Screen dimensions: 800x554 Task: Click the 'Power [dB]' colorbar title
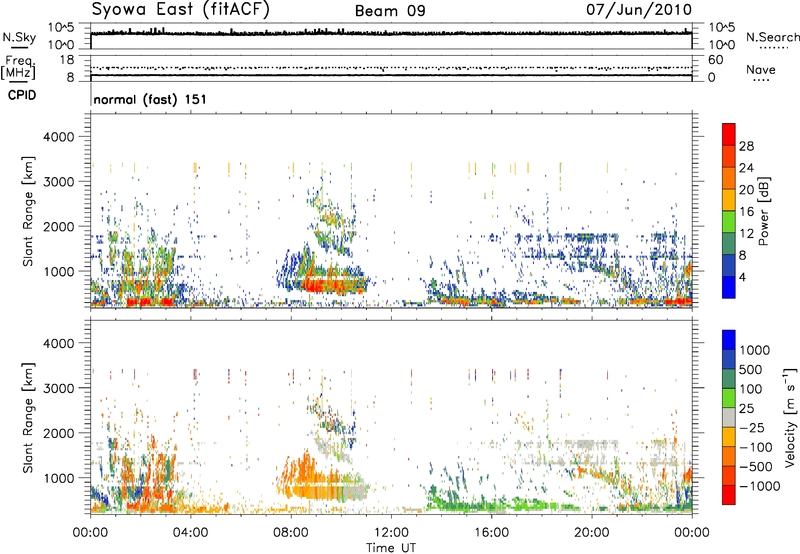(764, 211)
